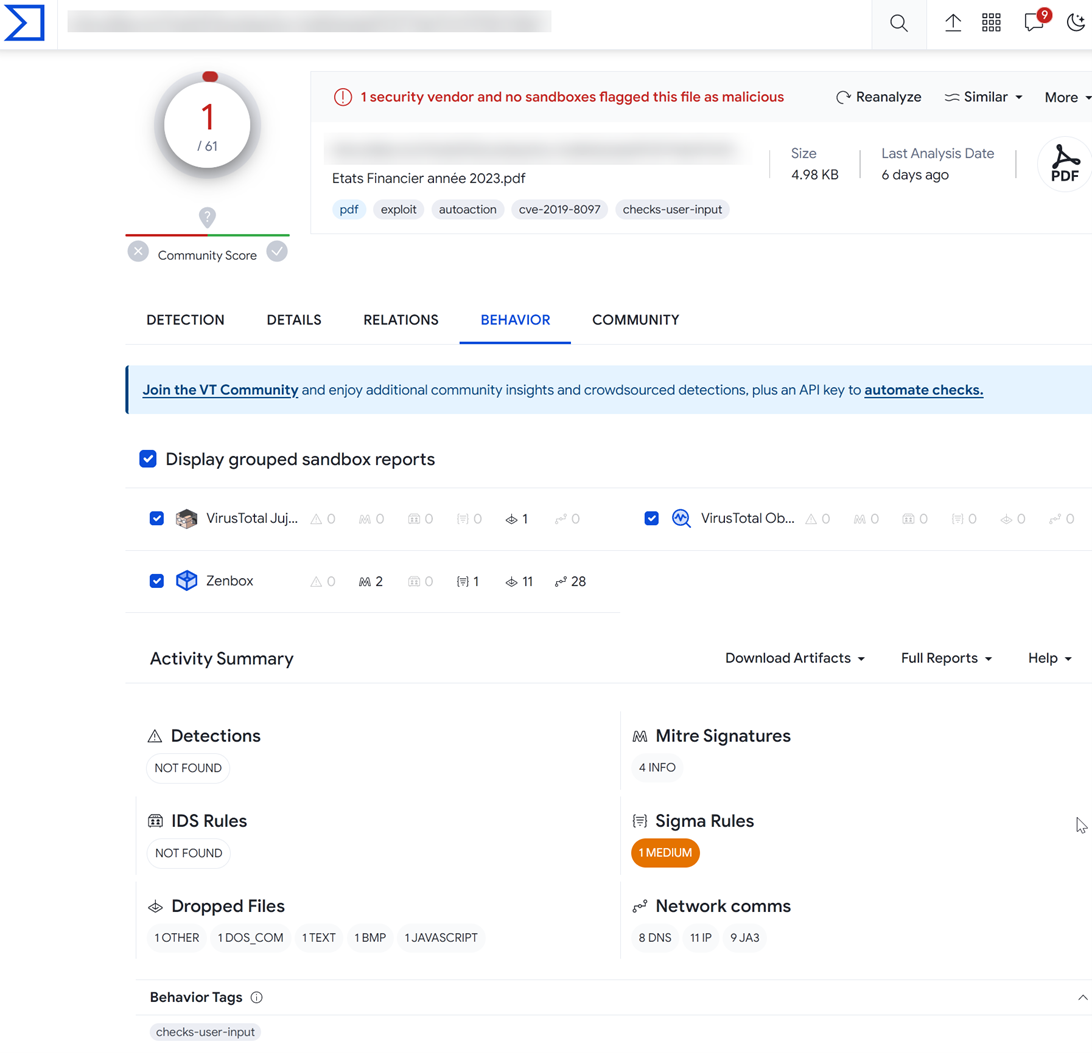Viewport: 1092px width, 1053px height.
Task: Click the Detections warning triangle icon
Action: 155,736
